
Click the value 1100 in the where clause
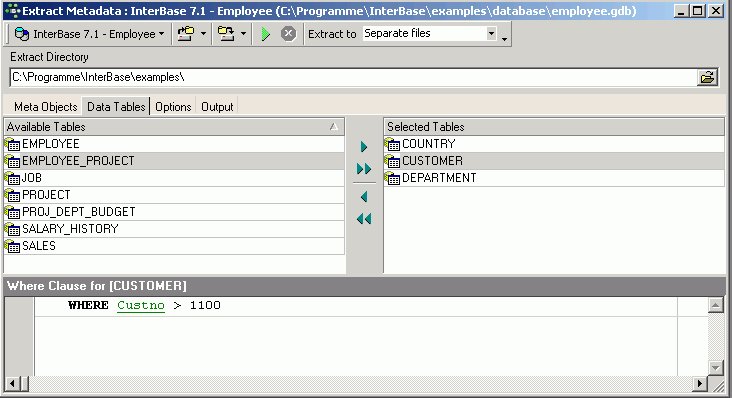(x=205, y=306)
